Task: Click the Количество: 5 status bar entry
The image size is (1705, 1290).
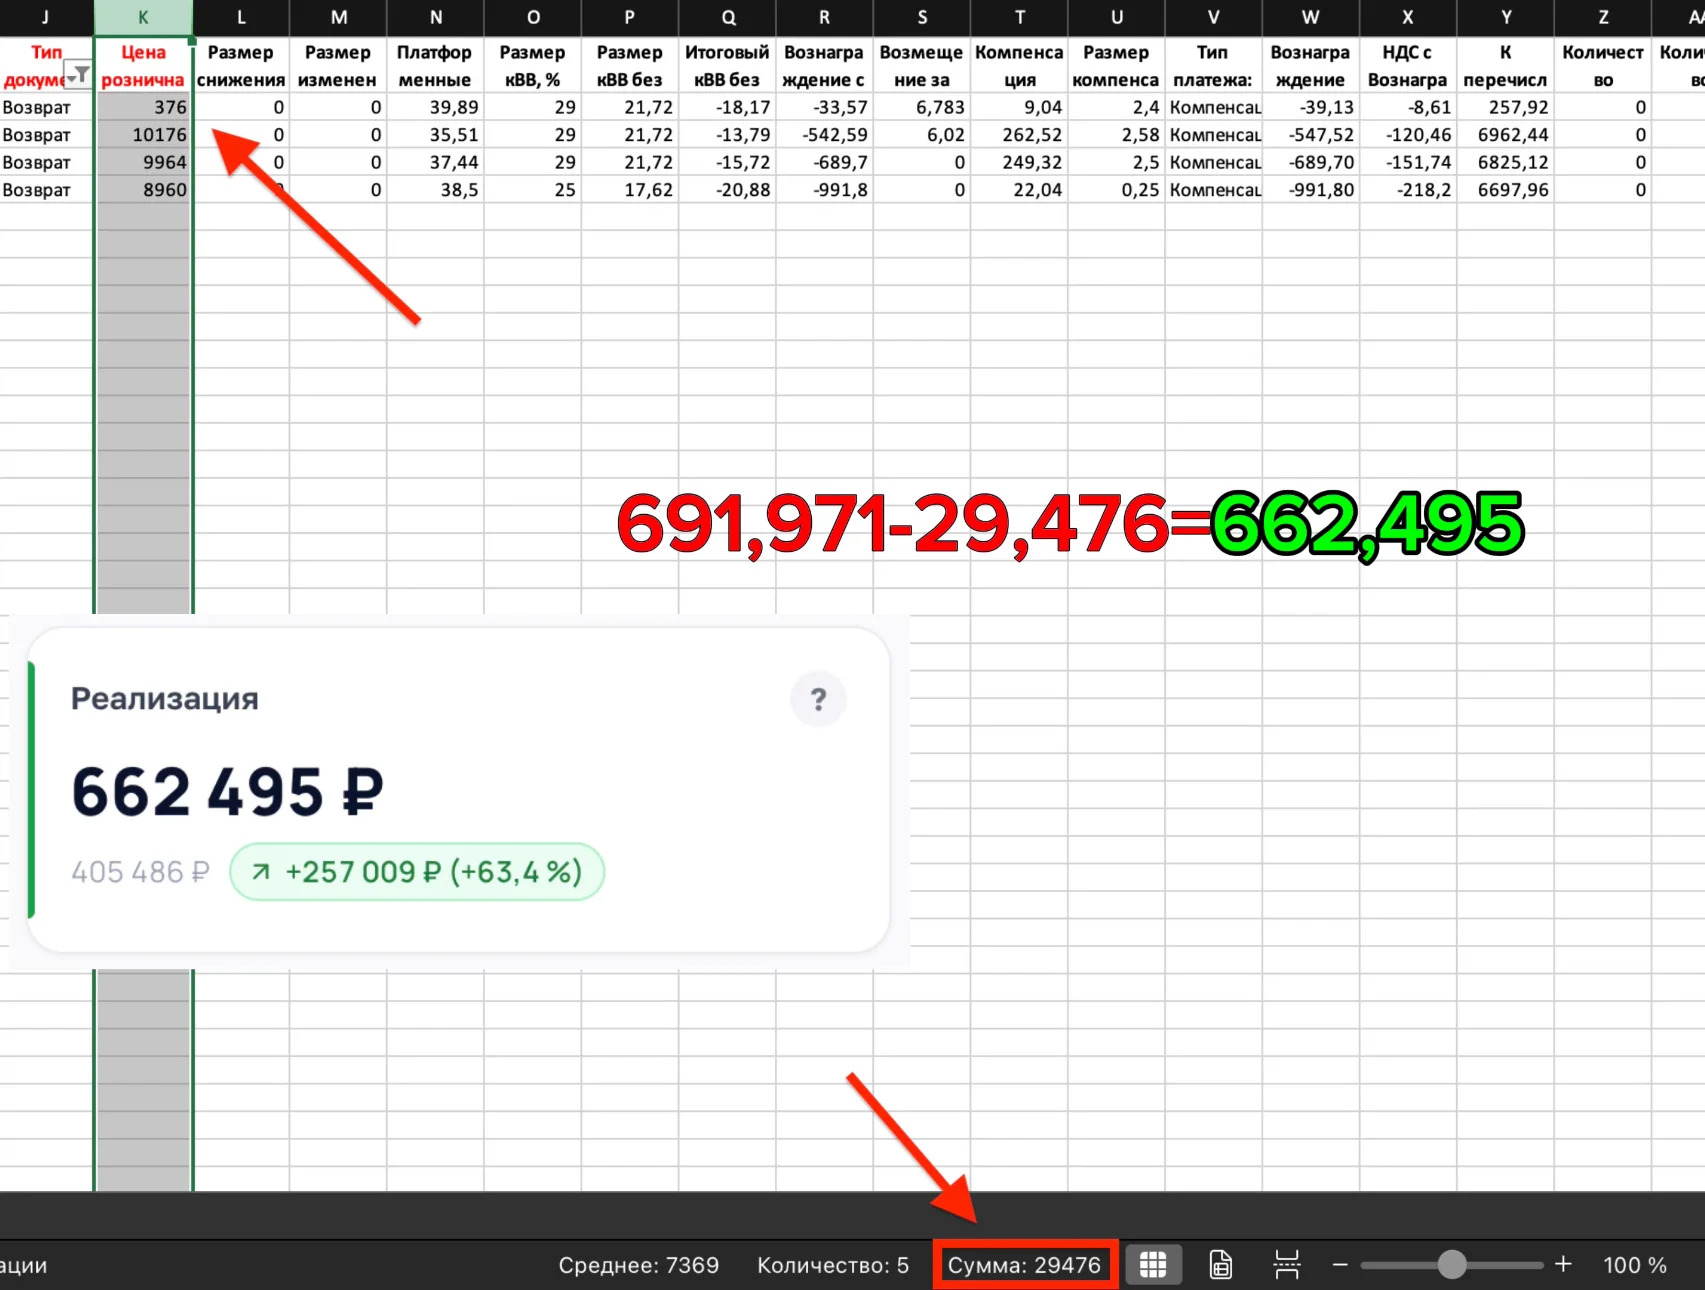Action: point(833,1265)
